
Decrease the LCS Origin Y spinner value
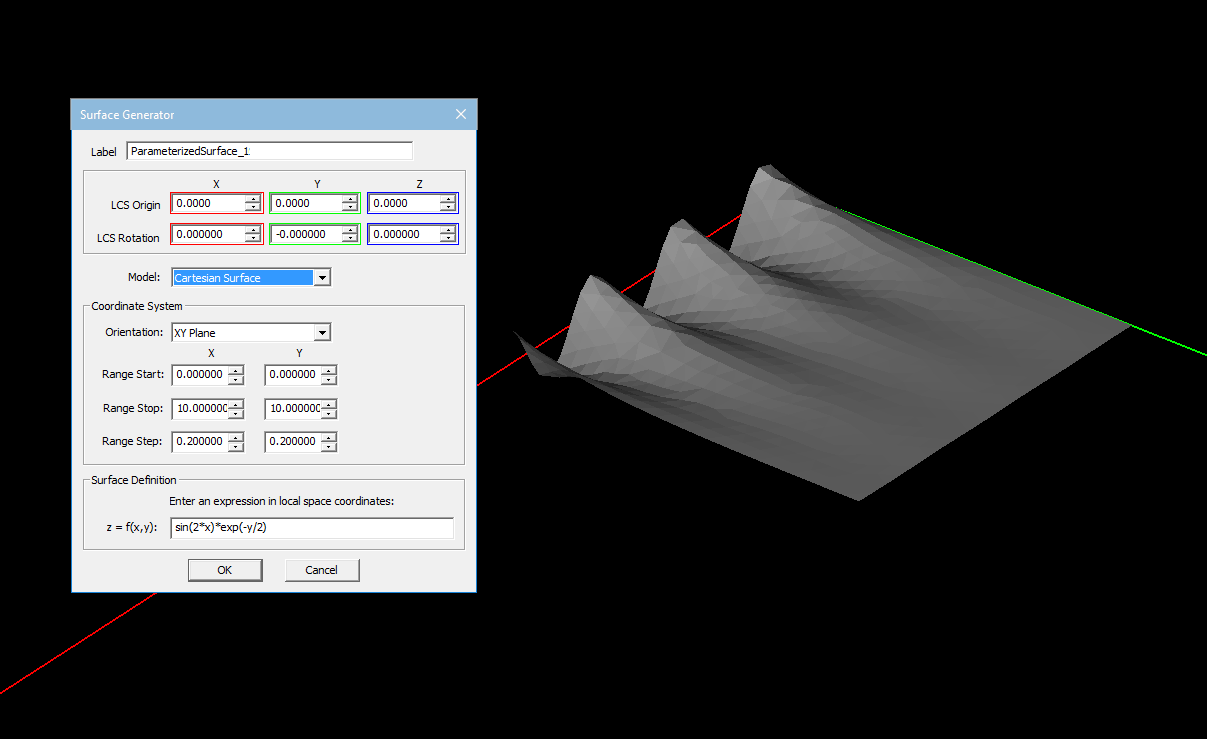click(350, 207)
